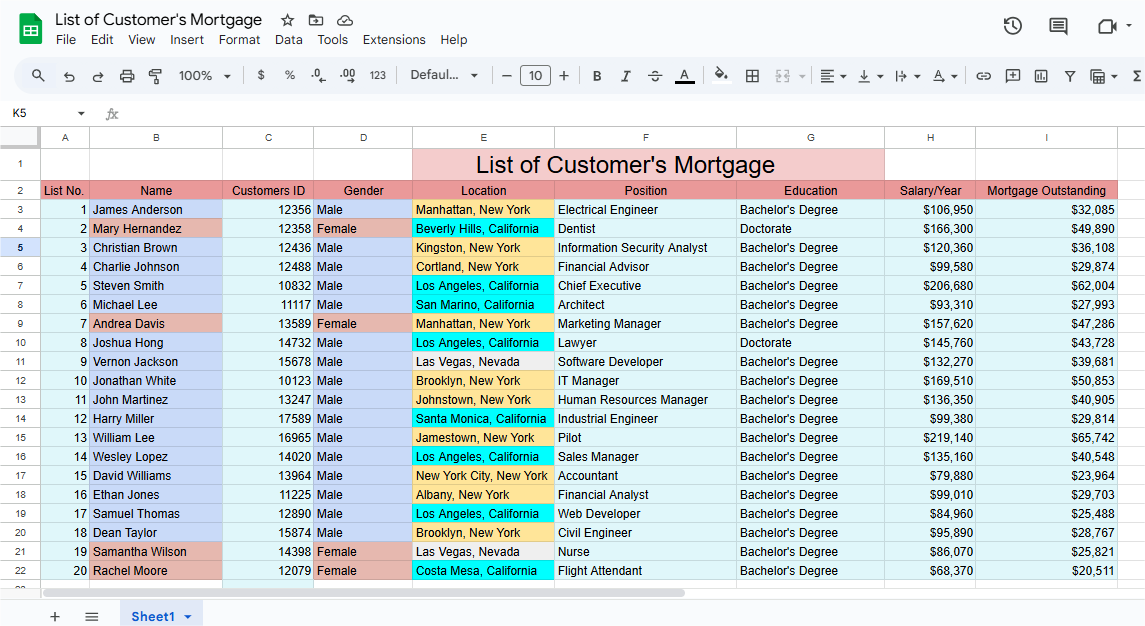Click the insert chart icon
This screenshot has width=1145, height=626.
(1041, 76)
